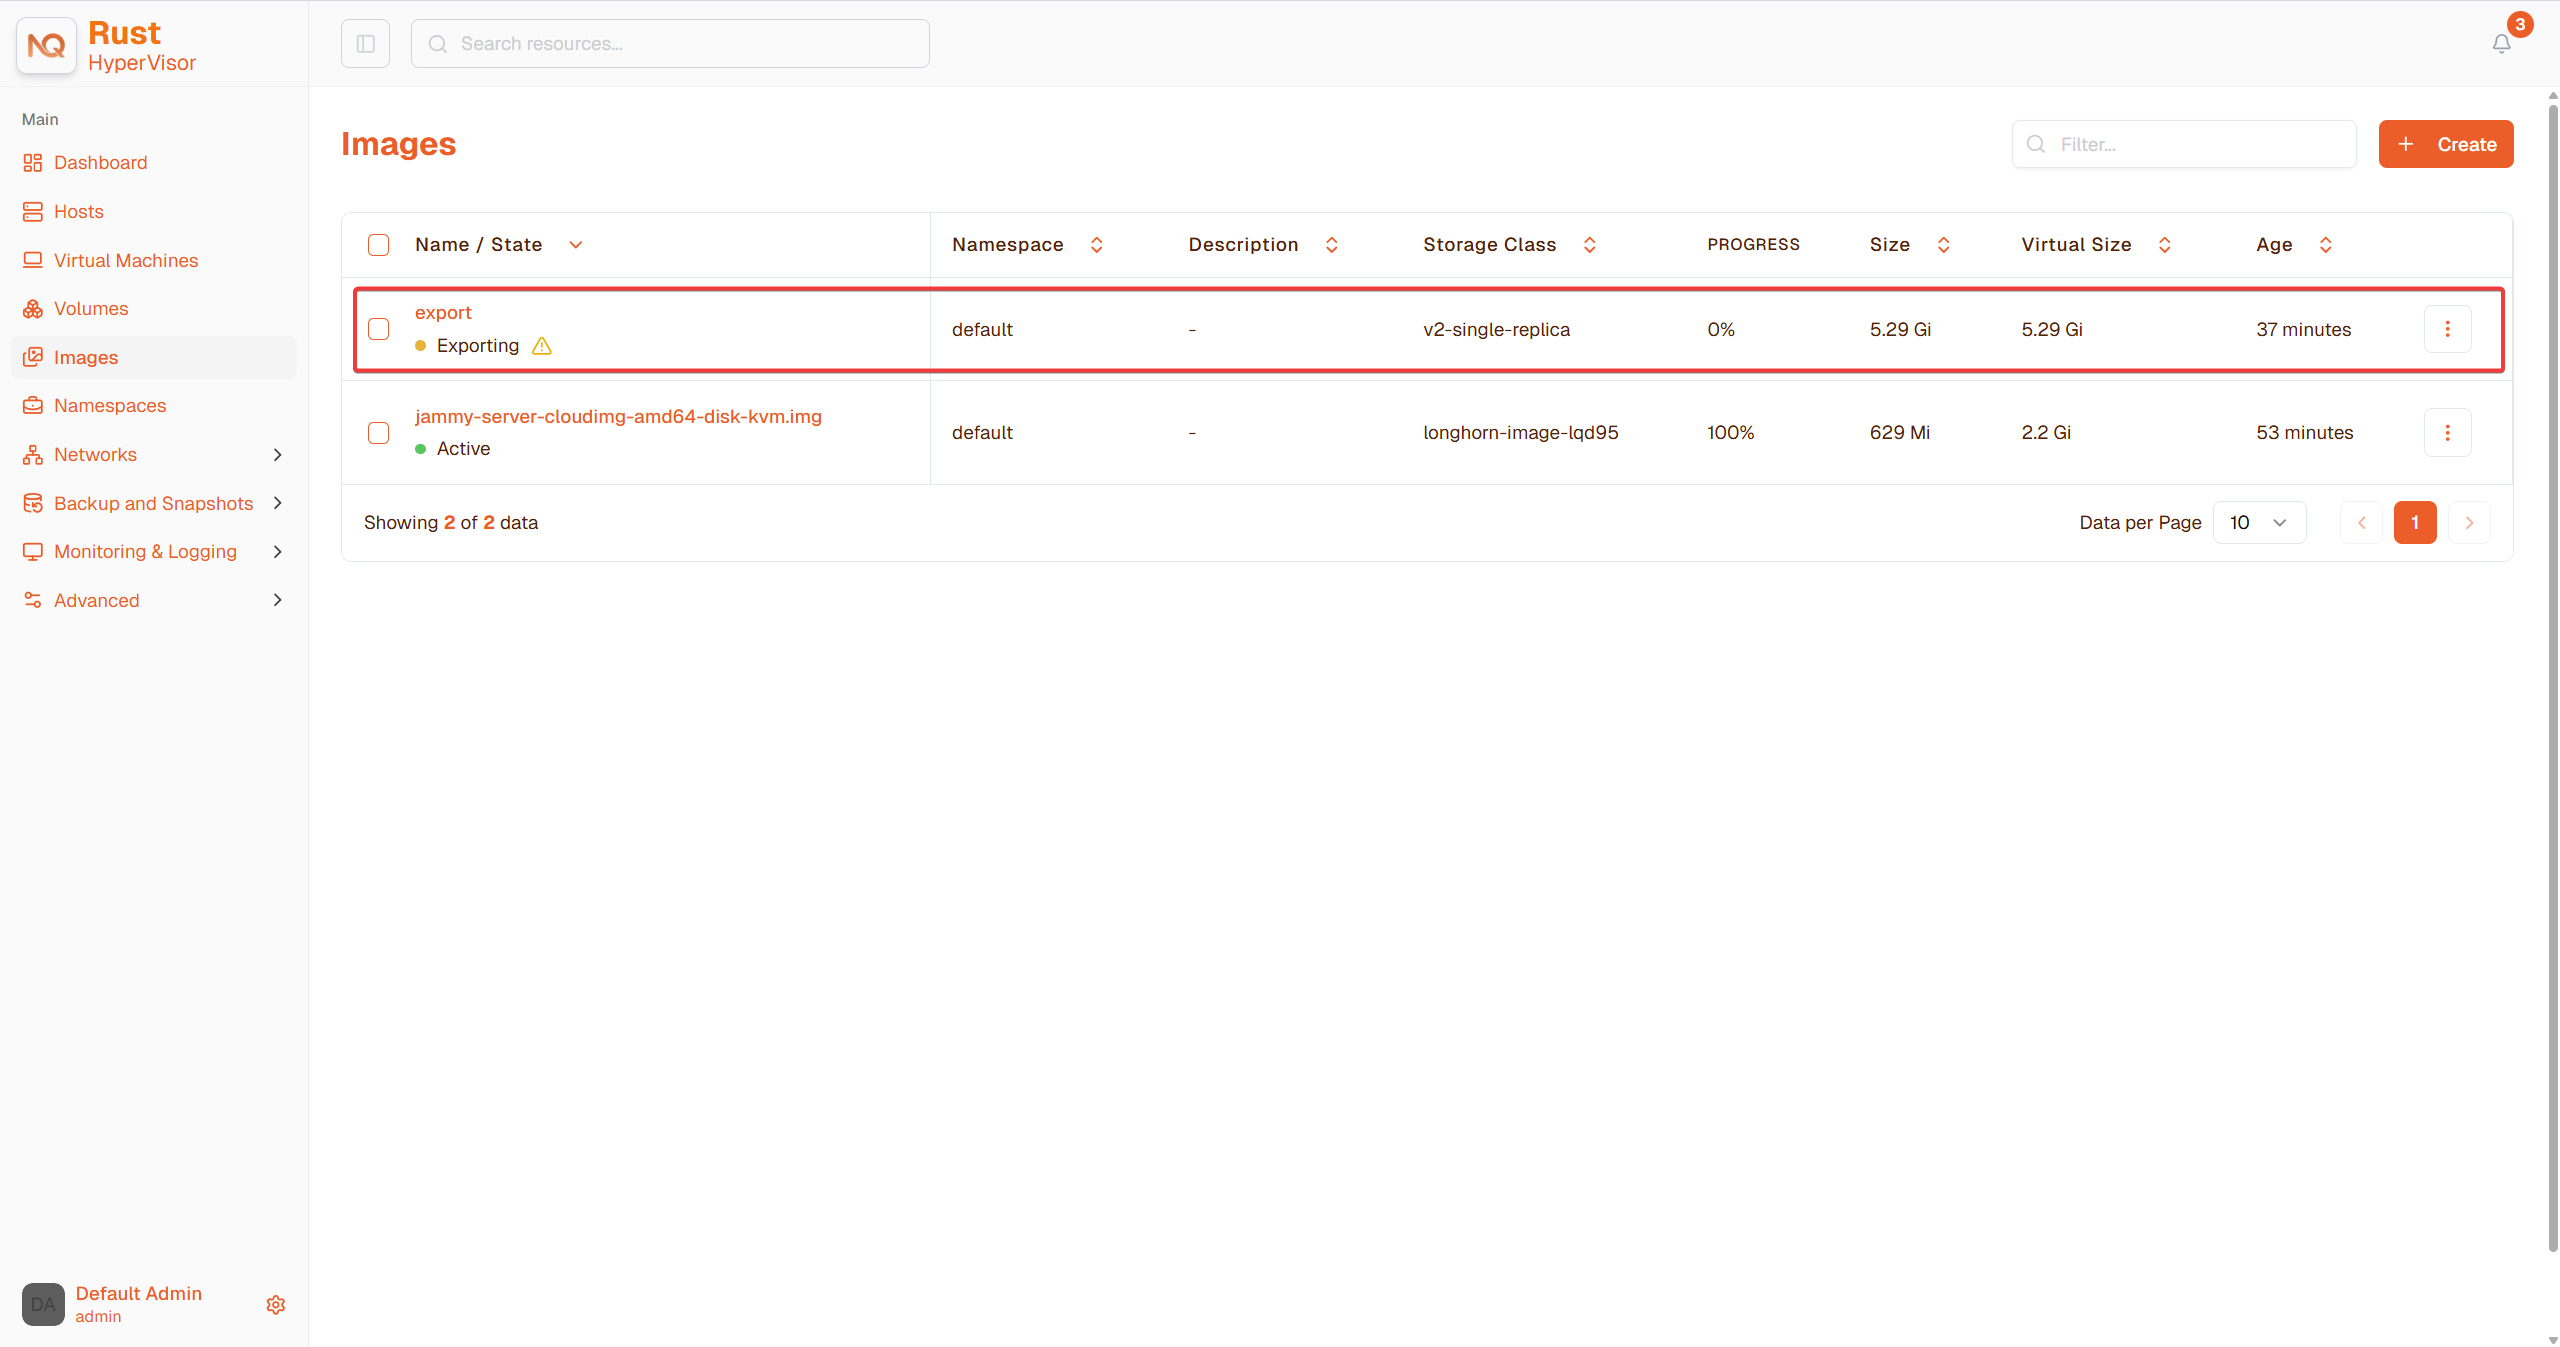Click the Active state label

(463, 449)
